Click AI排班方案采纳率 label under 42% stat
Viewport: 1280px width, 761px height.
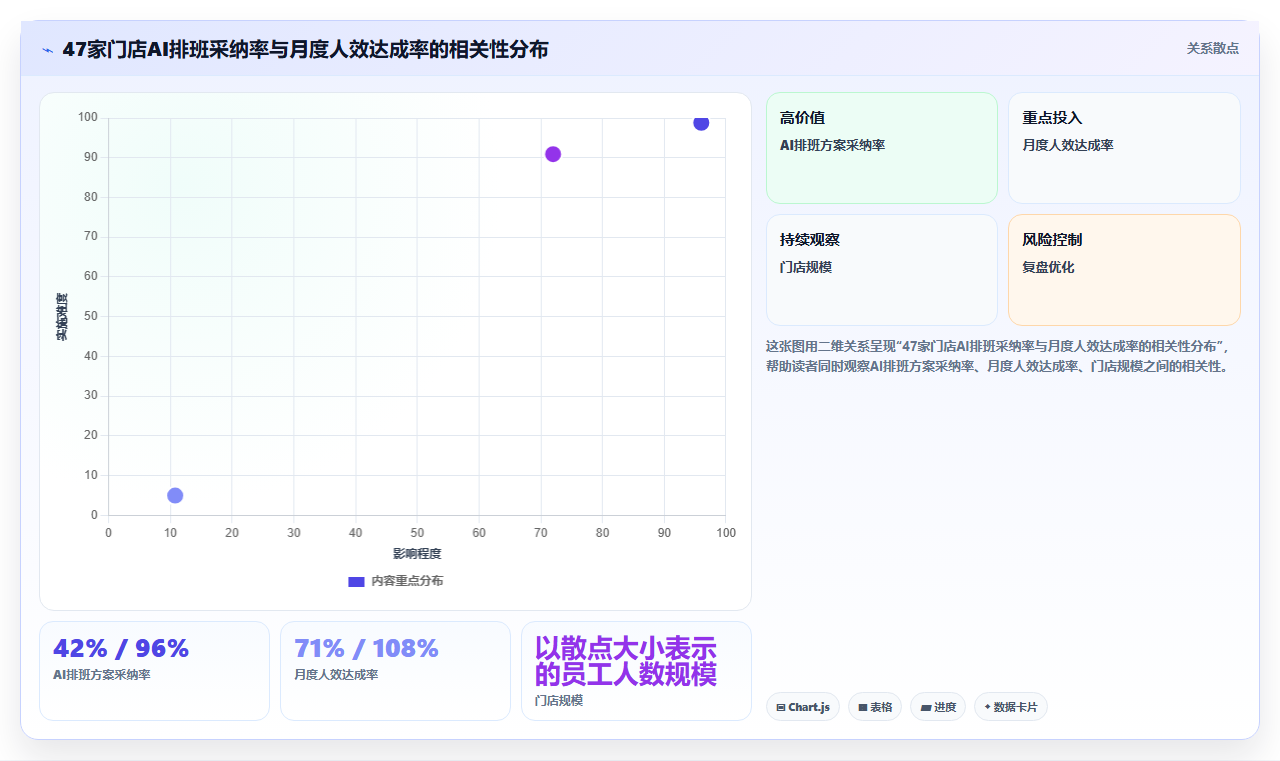[102, 675]
